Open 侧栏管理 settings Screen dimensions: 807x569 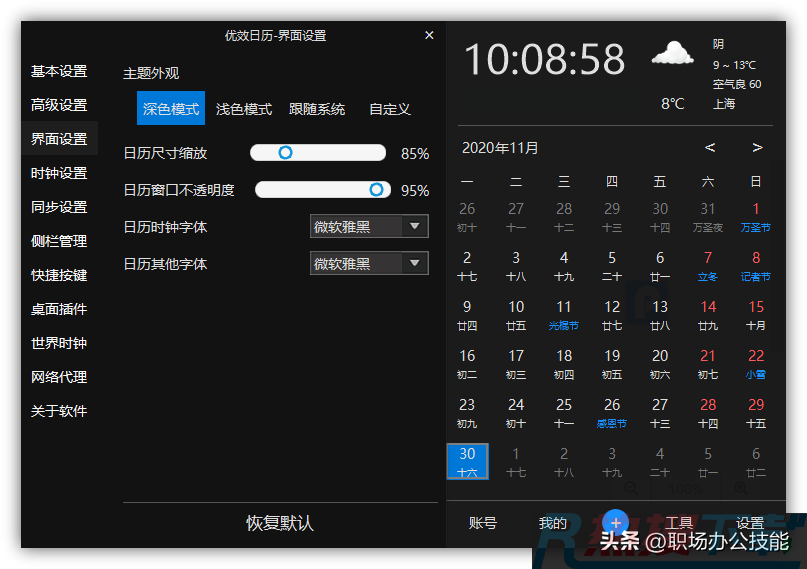click(x=59, y=241)
